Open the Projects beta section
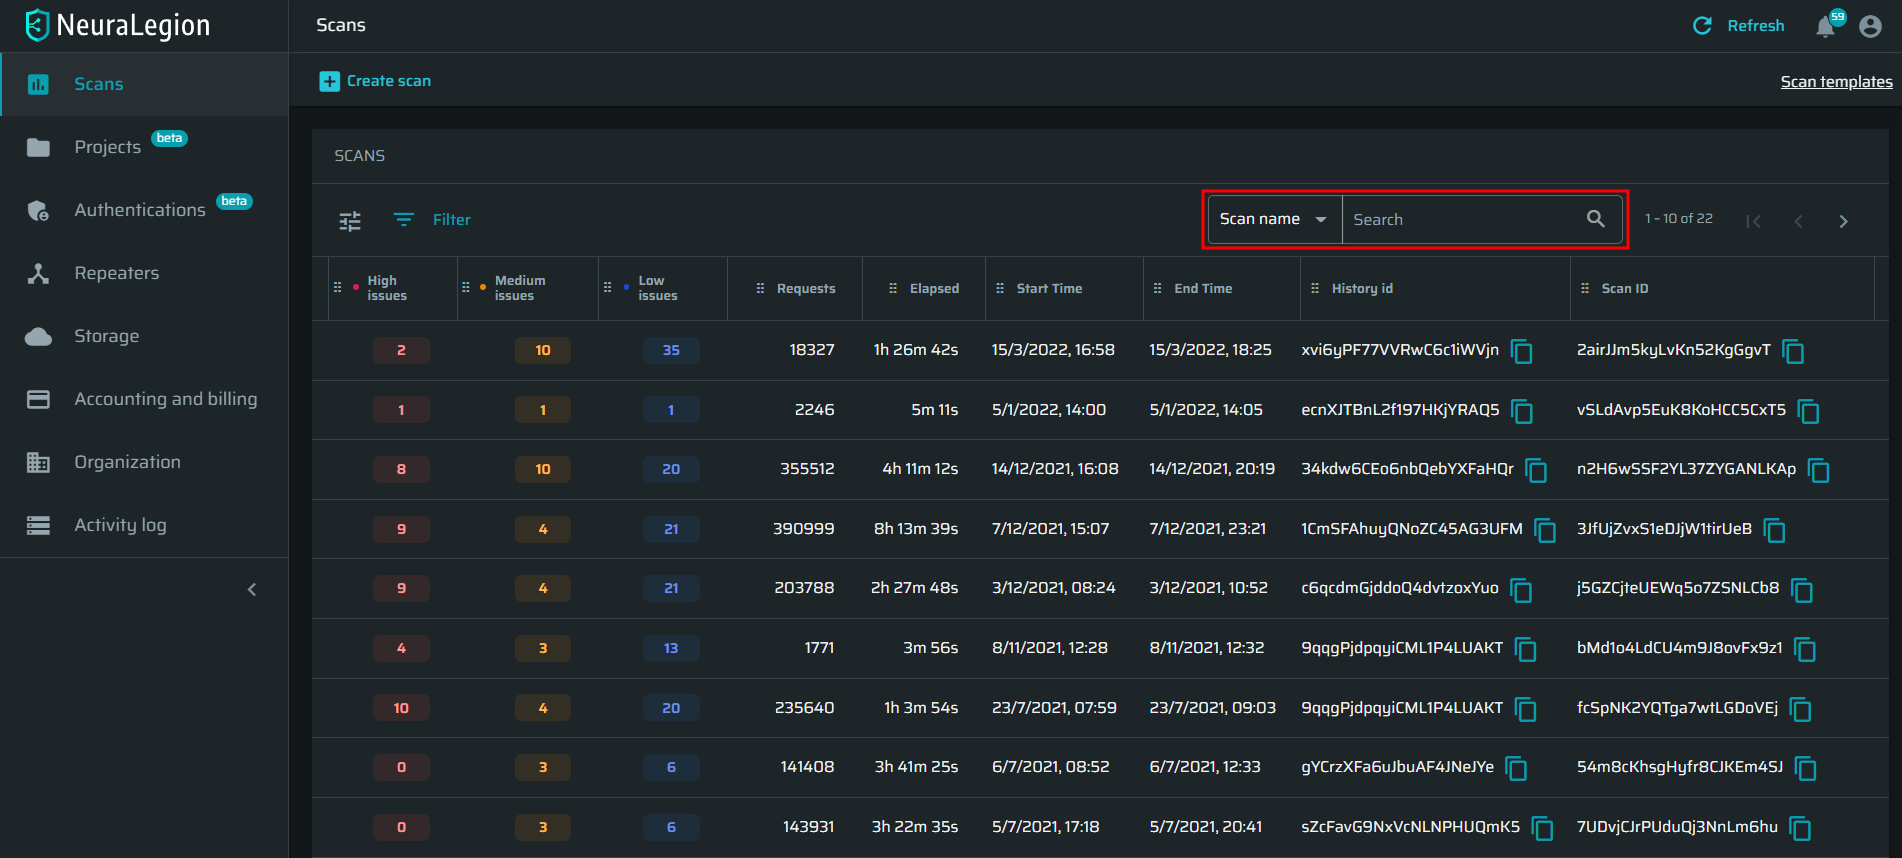1902x858 pixels. point(145,147)
